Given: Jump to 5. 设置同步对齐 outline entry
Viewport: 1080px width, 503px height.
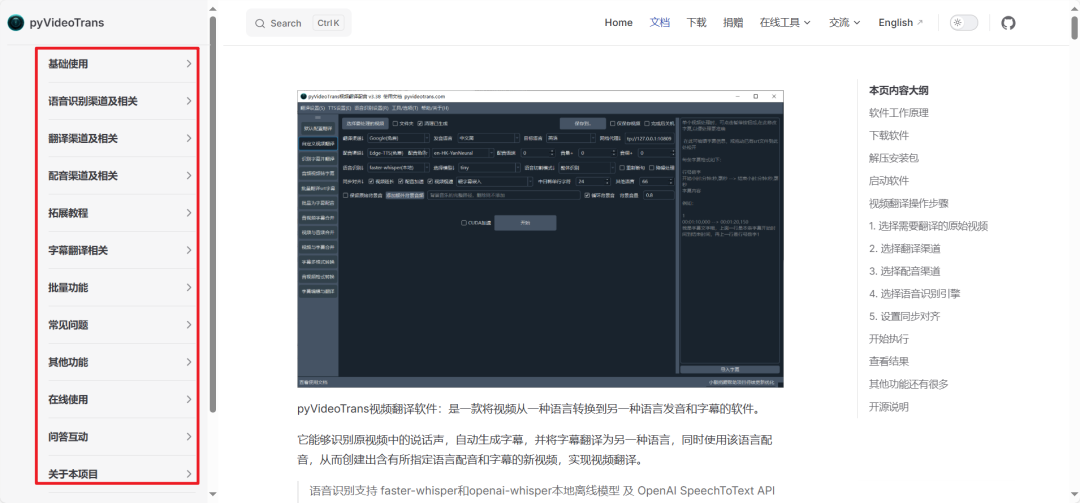Looking at the screenshot, I should (x=905, y=317).
